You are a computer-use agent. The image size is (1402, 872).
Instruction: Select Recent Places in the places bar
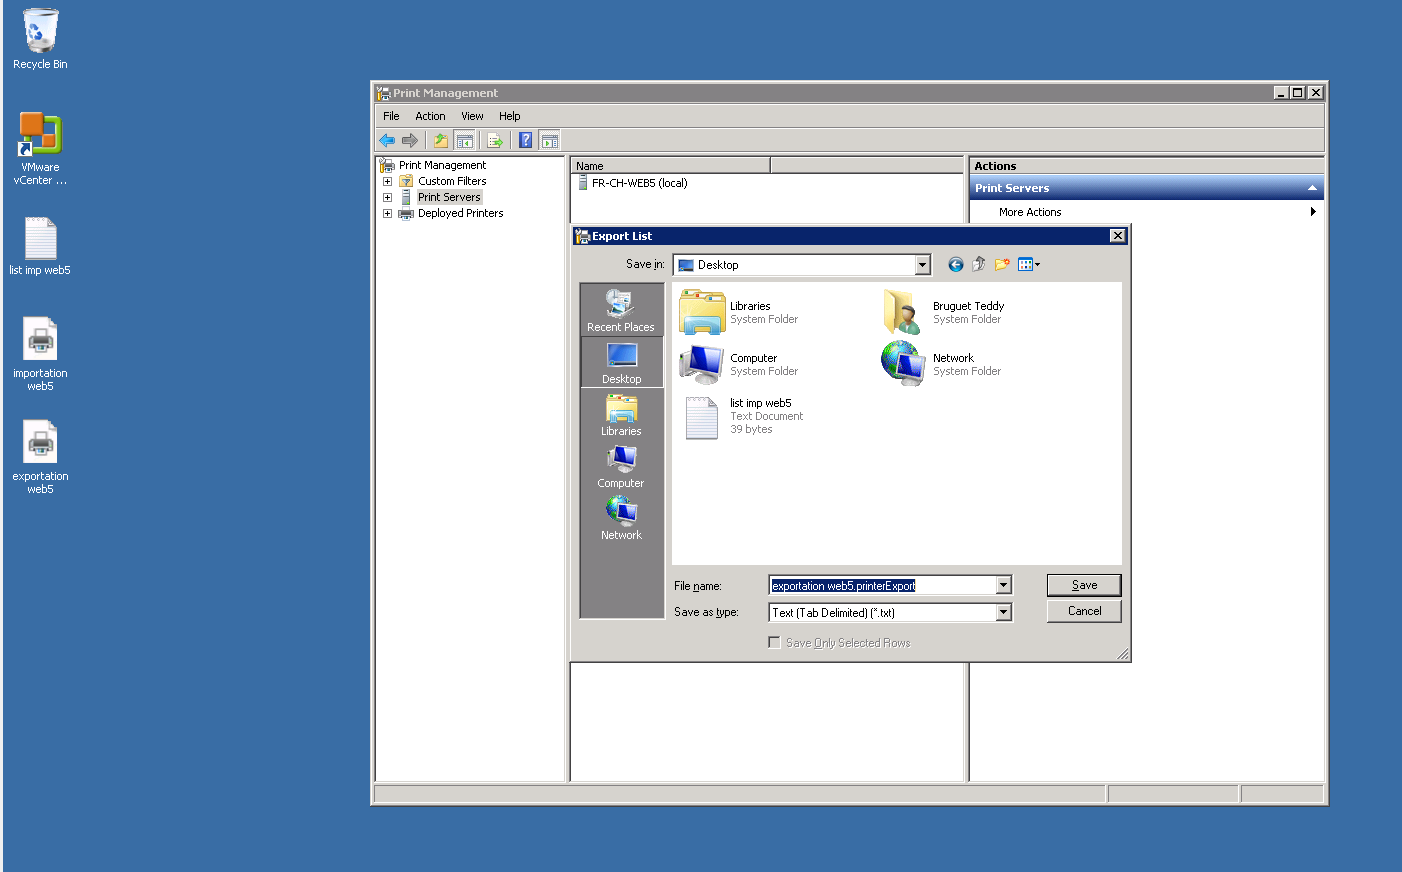click(621, 311)
